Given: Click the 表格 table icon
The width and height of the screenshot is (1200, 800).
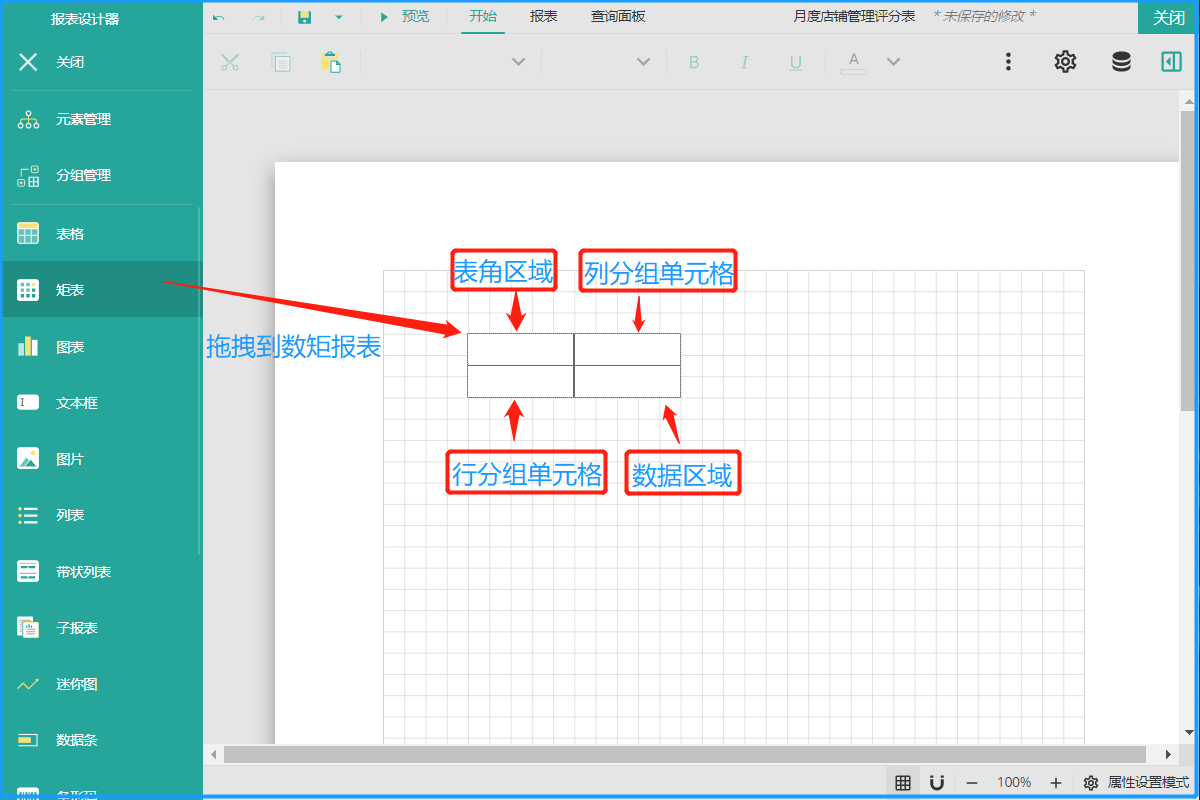Looking at the screenshot, I should tap(28, 234).
